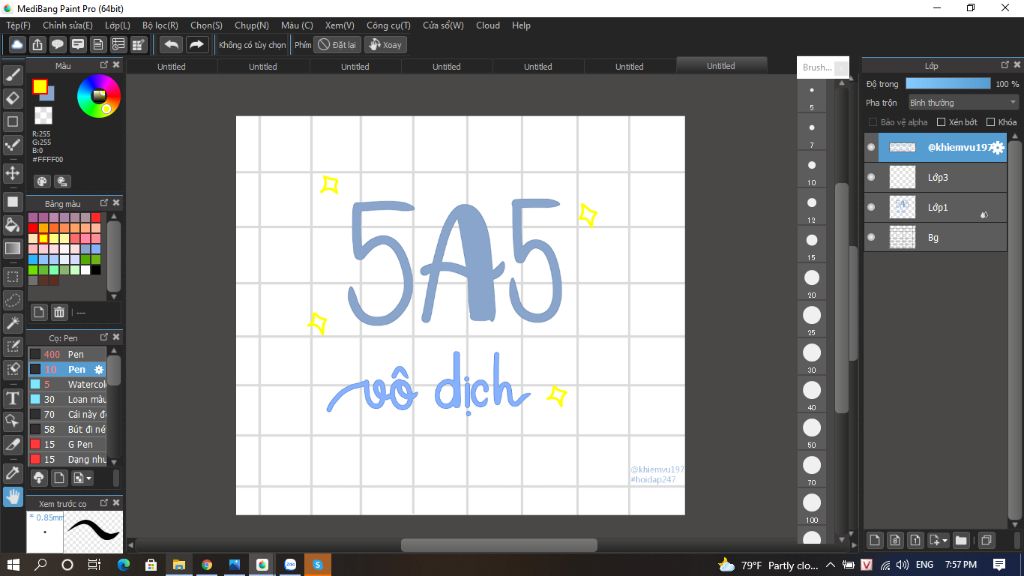Click the layer folder icon

pos(961,540)
